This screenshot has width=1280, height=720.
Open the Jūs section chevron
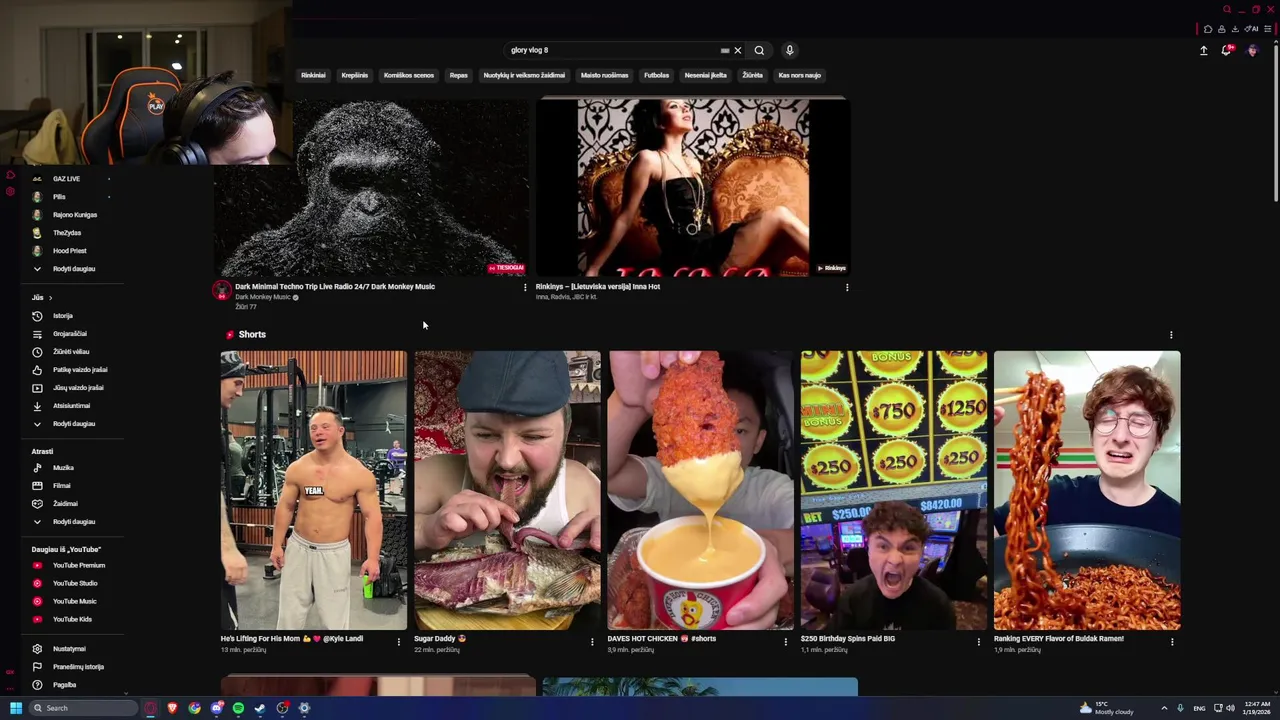[50, 297]
